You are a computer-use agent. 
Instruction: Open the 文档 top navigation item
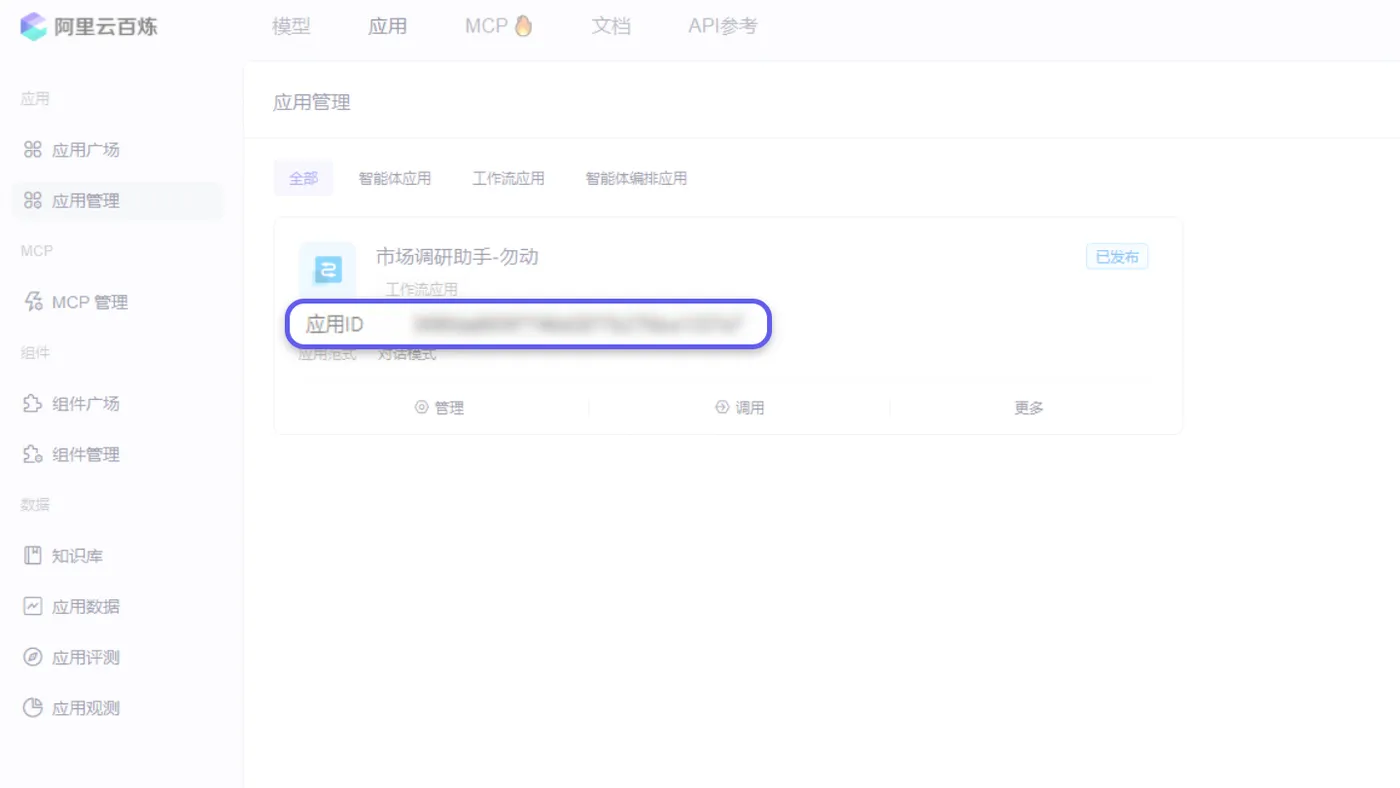611,27
